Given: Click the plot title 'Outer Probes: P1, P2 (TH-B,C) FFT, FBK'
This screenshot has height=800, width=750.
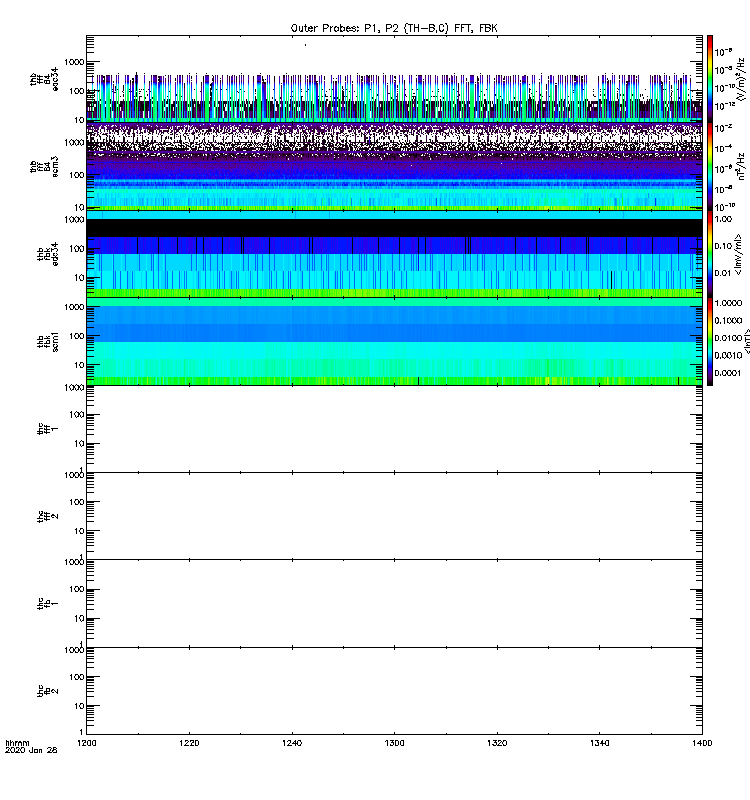Looking at the screenshot, I should pyautogui.click(x=394, y=29).
